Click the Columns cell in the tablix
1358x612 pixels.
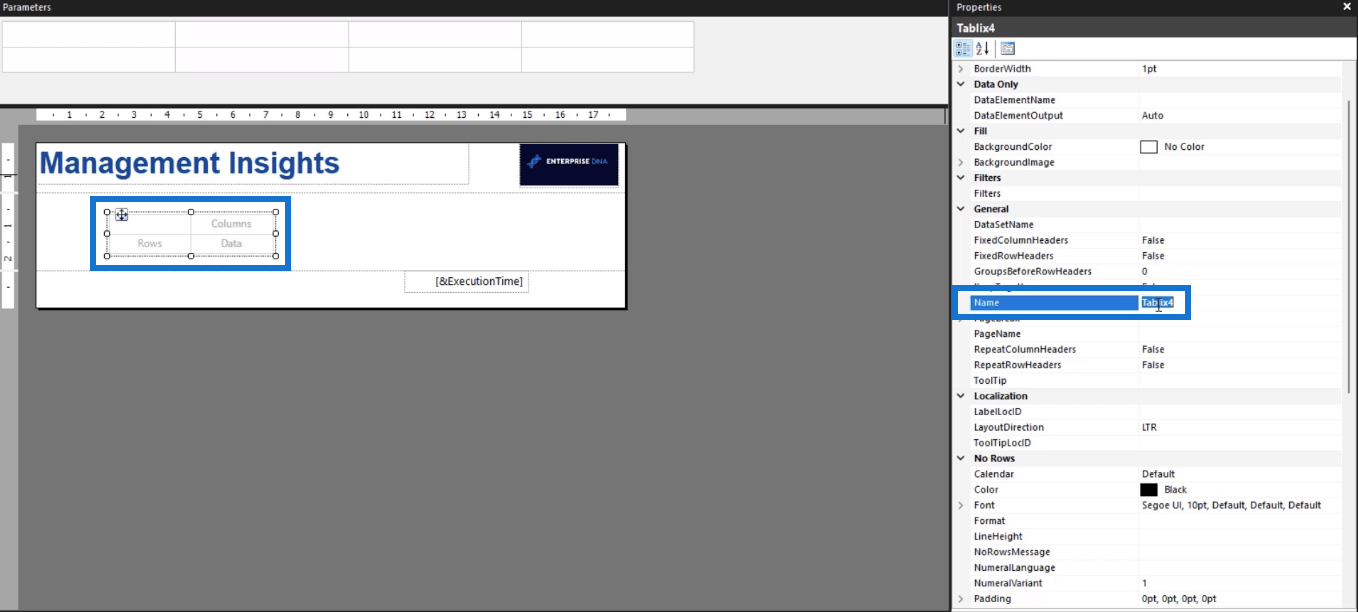[232, 224]
